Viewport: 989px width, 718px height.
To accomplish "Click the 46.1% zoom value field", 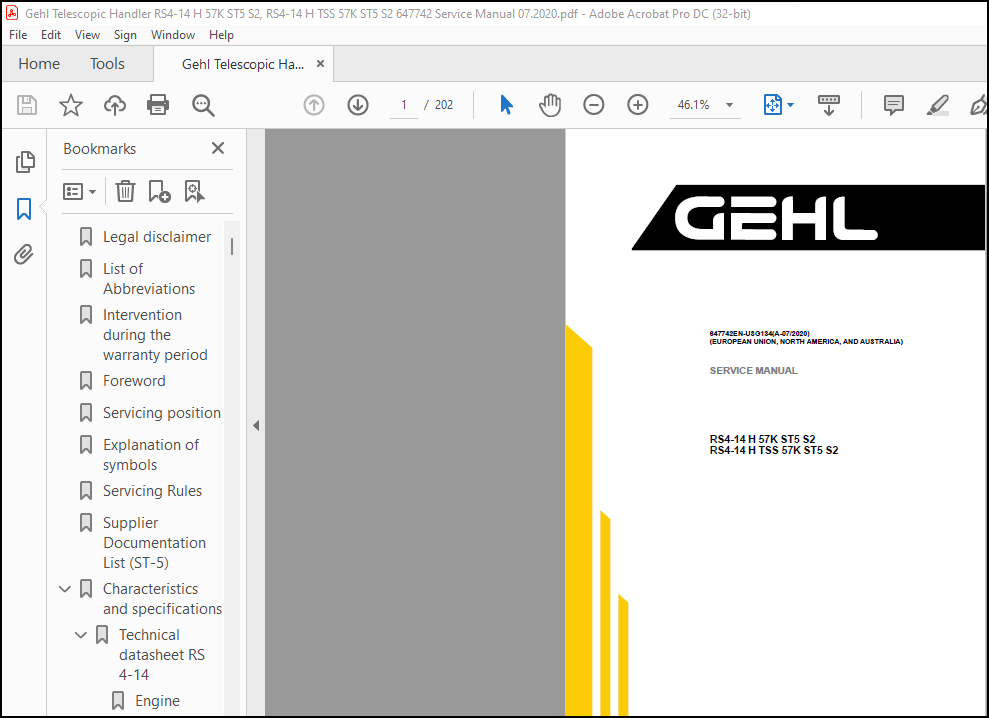I will point(693,105).
